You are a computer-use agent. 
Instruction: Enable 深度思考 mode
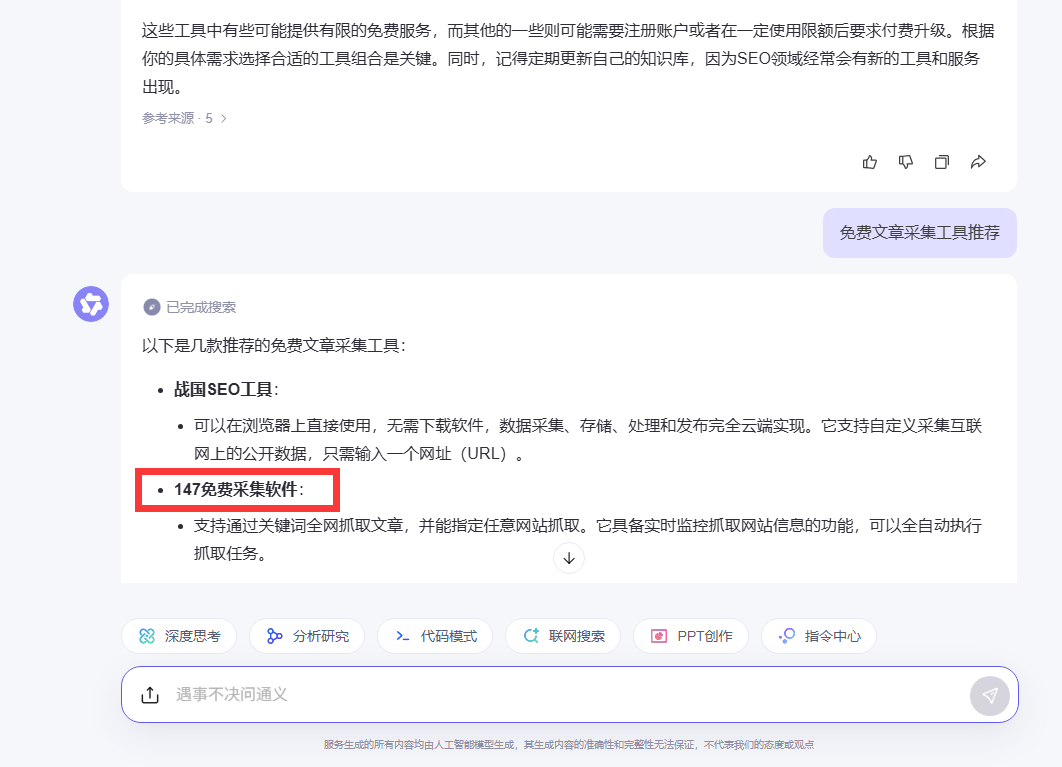(x=179, y=636)
